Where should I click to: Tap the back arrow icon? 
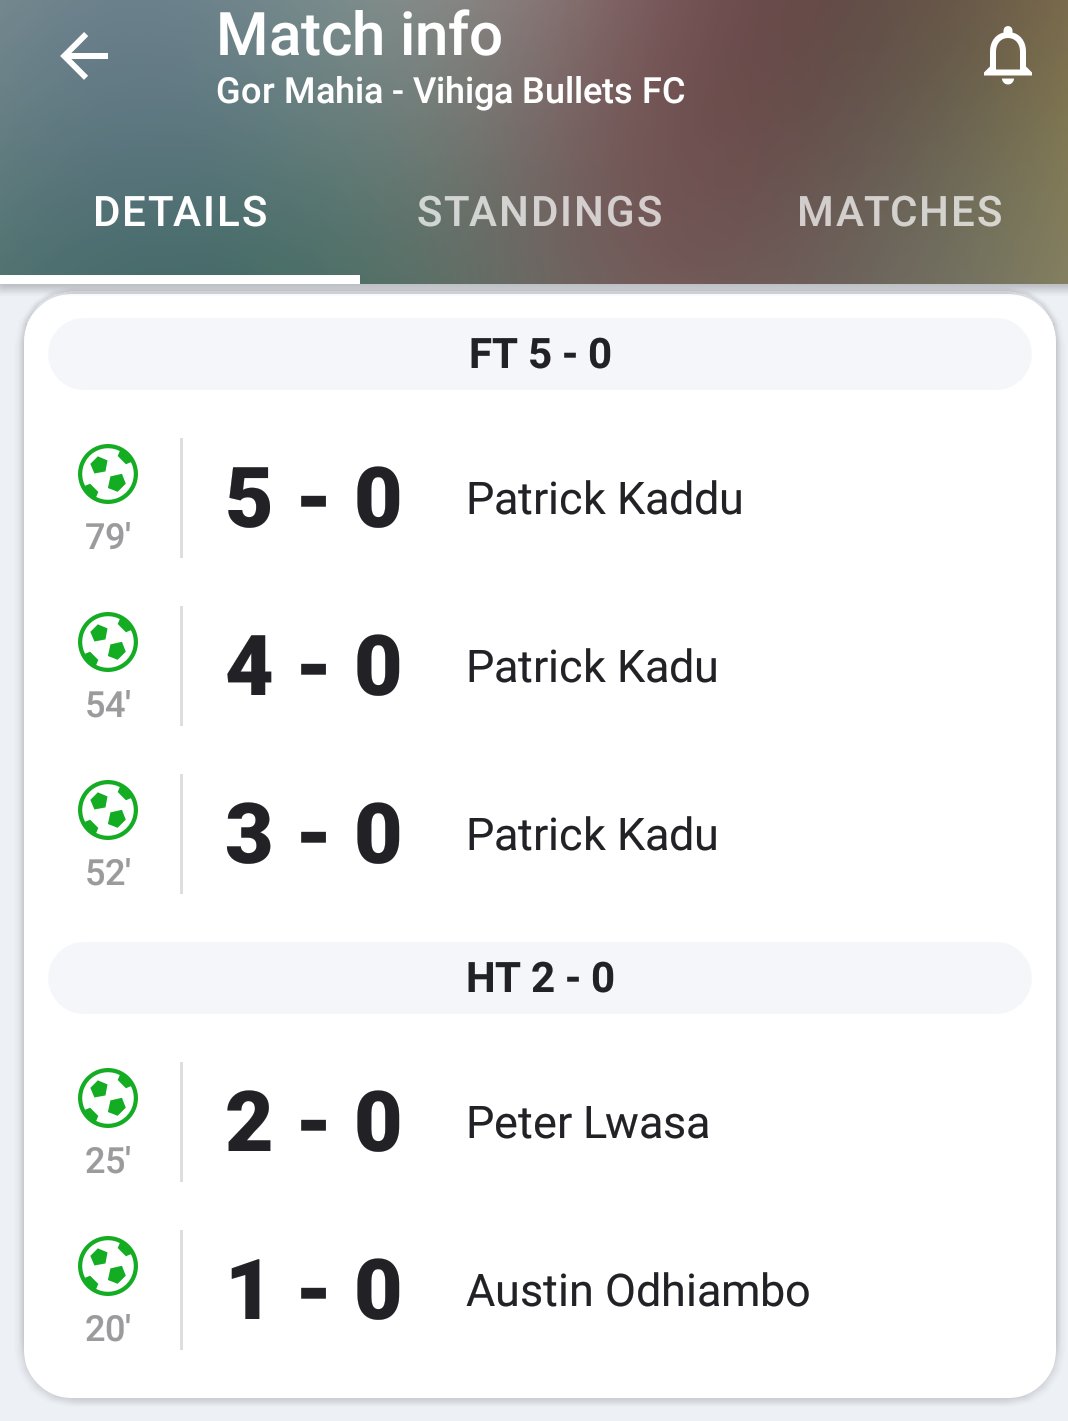click(x=84, y=55)
